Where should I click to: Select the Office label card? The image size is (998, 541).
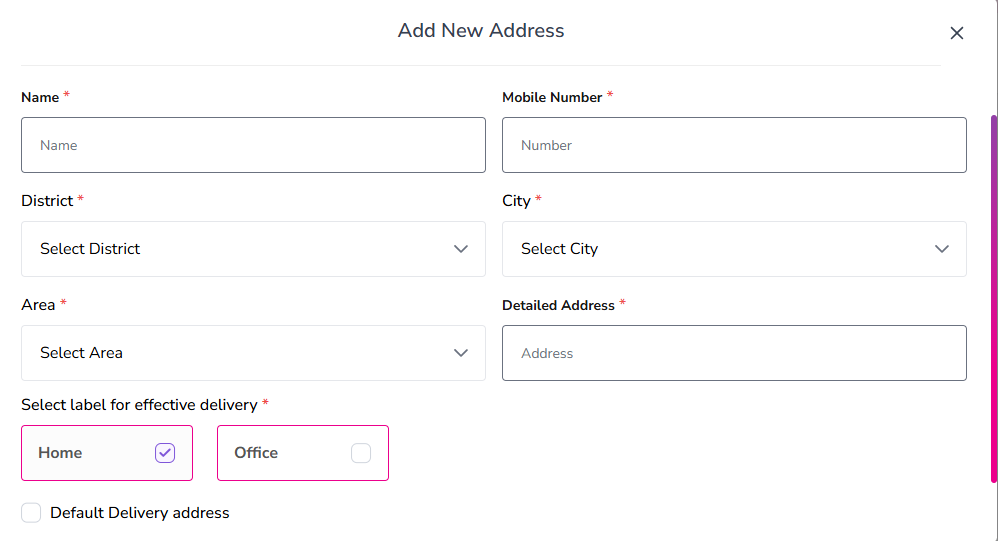pos(303,453)
